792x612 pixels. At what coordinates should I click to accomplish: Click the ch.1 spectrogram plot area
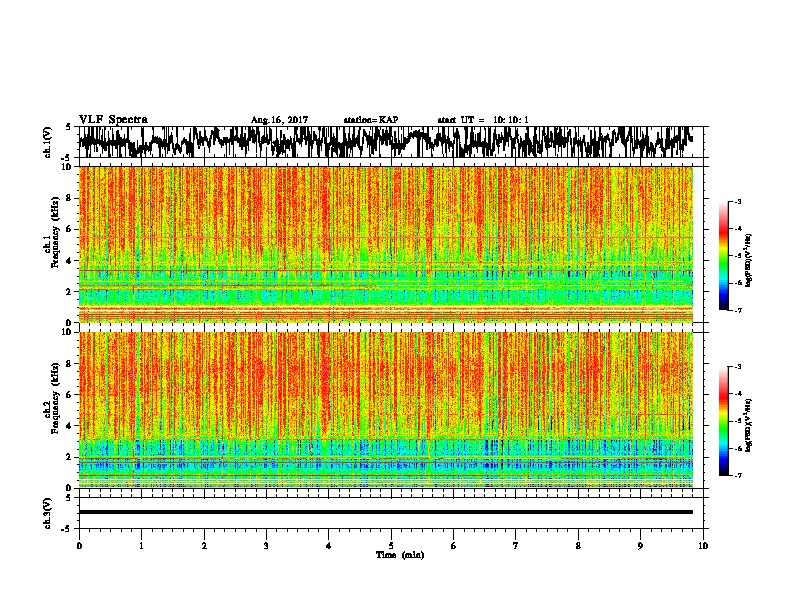(385, 244)
